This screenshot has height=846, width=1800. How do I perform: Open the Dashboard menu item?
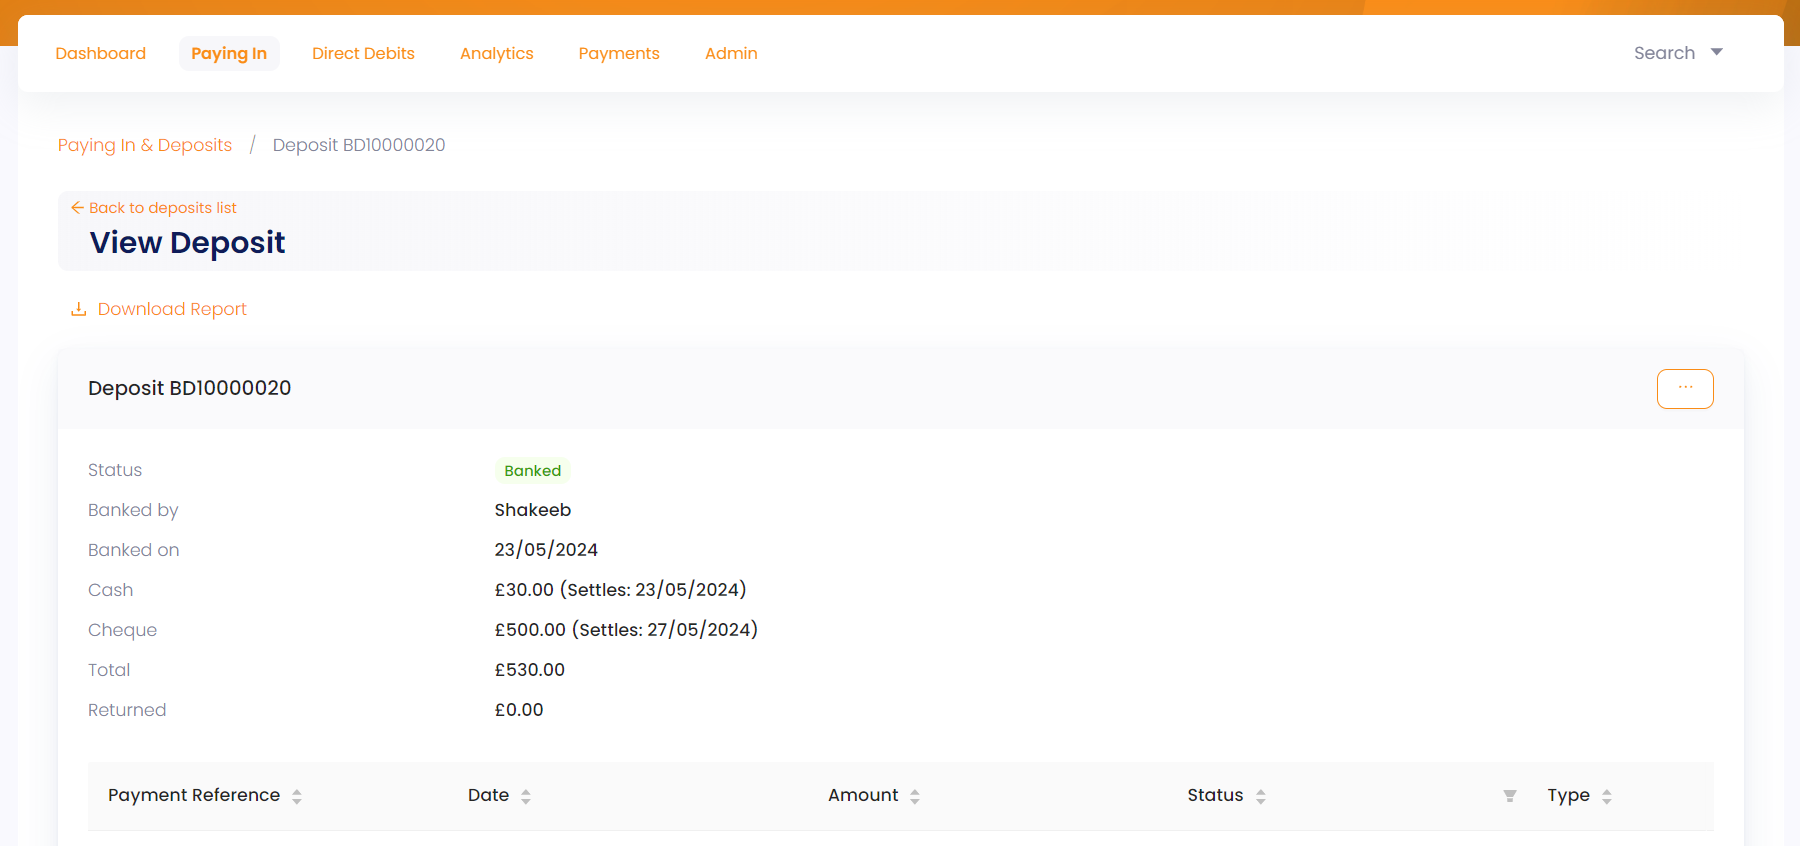coord(100,53)
